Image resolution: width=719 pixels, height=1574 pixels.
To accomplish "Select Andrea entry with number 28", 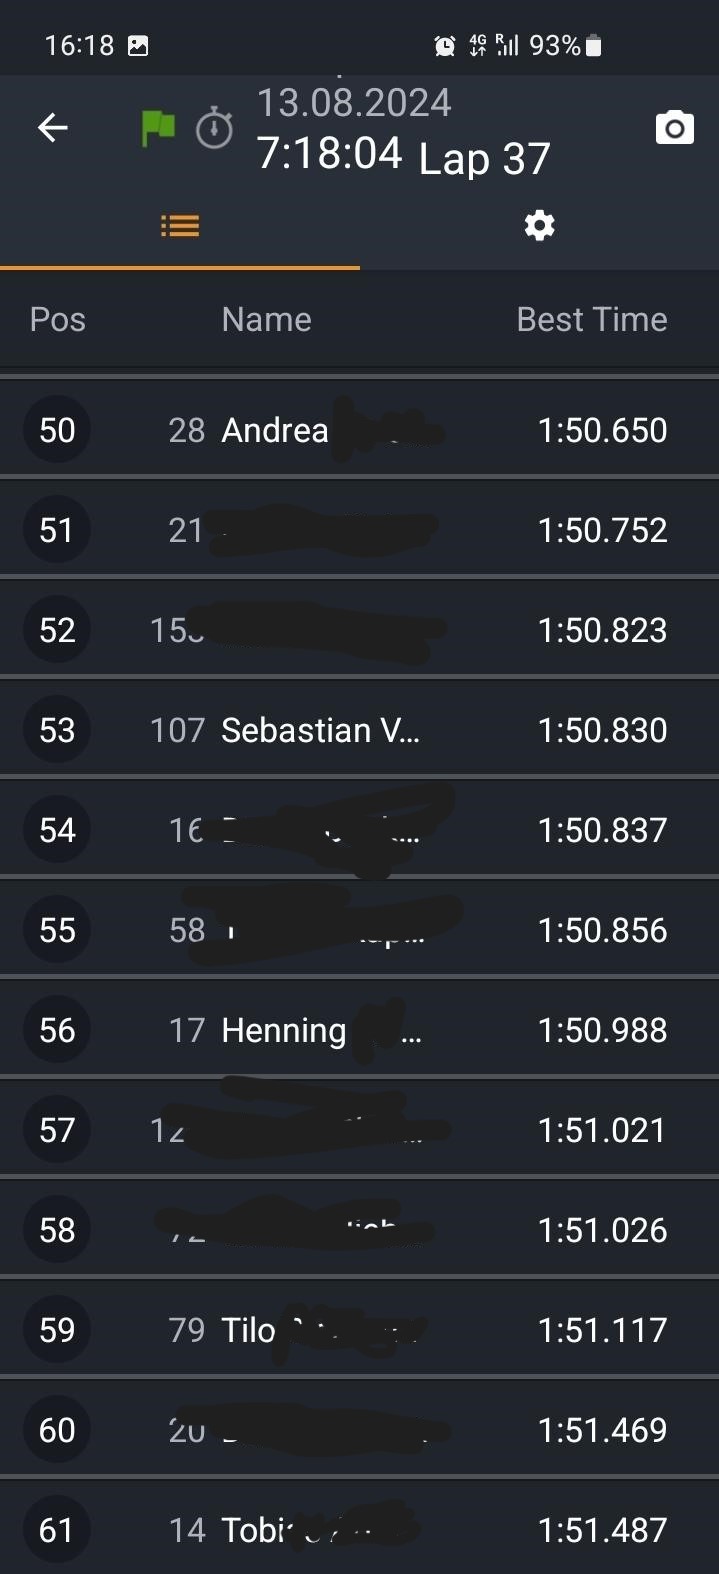I will pos(274,430).
